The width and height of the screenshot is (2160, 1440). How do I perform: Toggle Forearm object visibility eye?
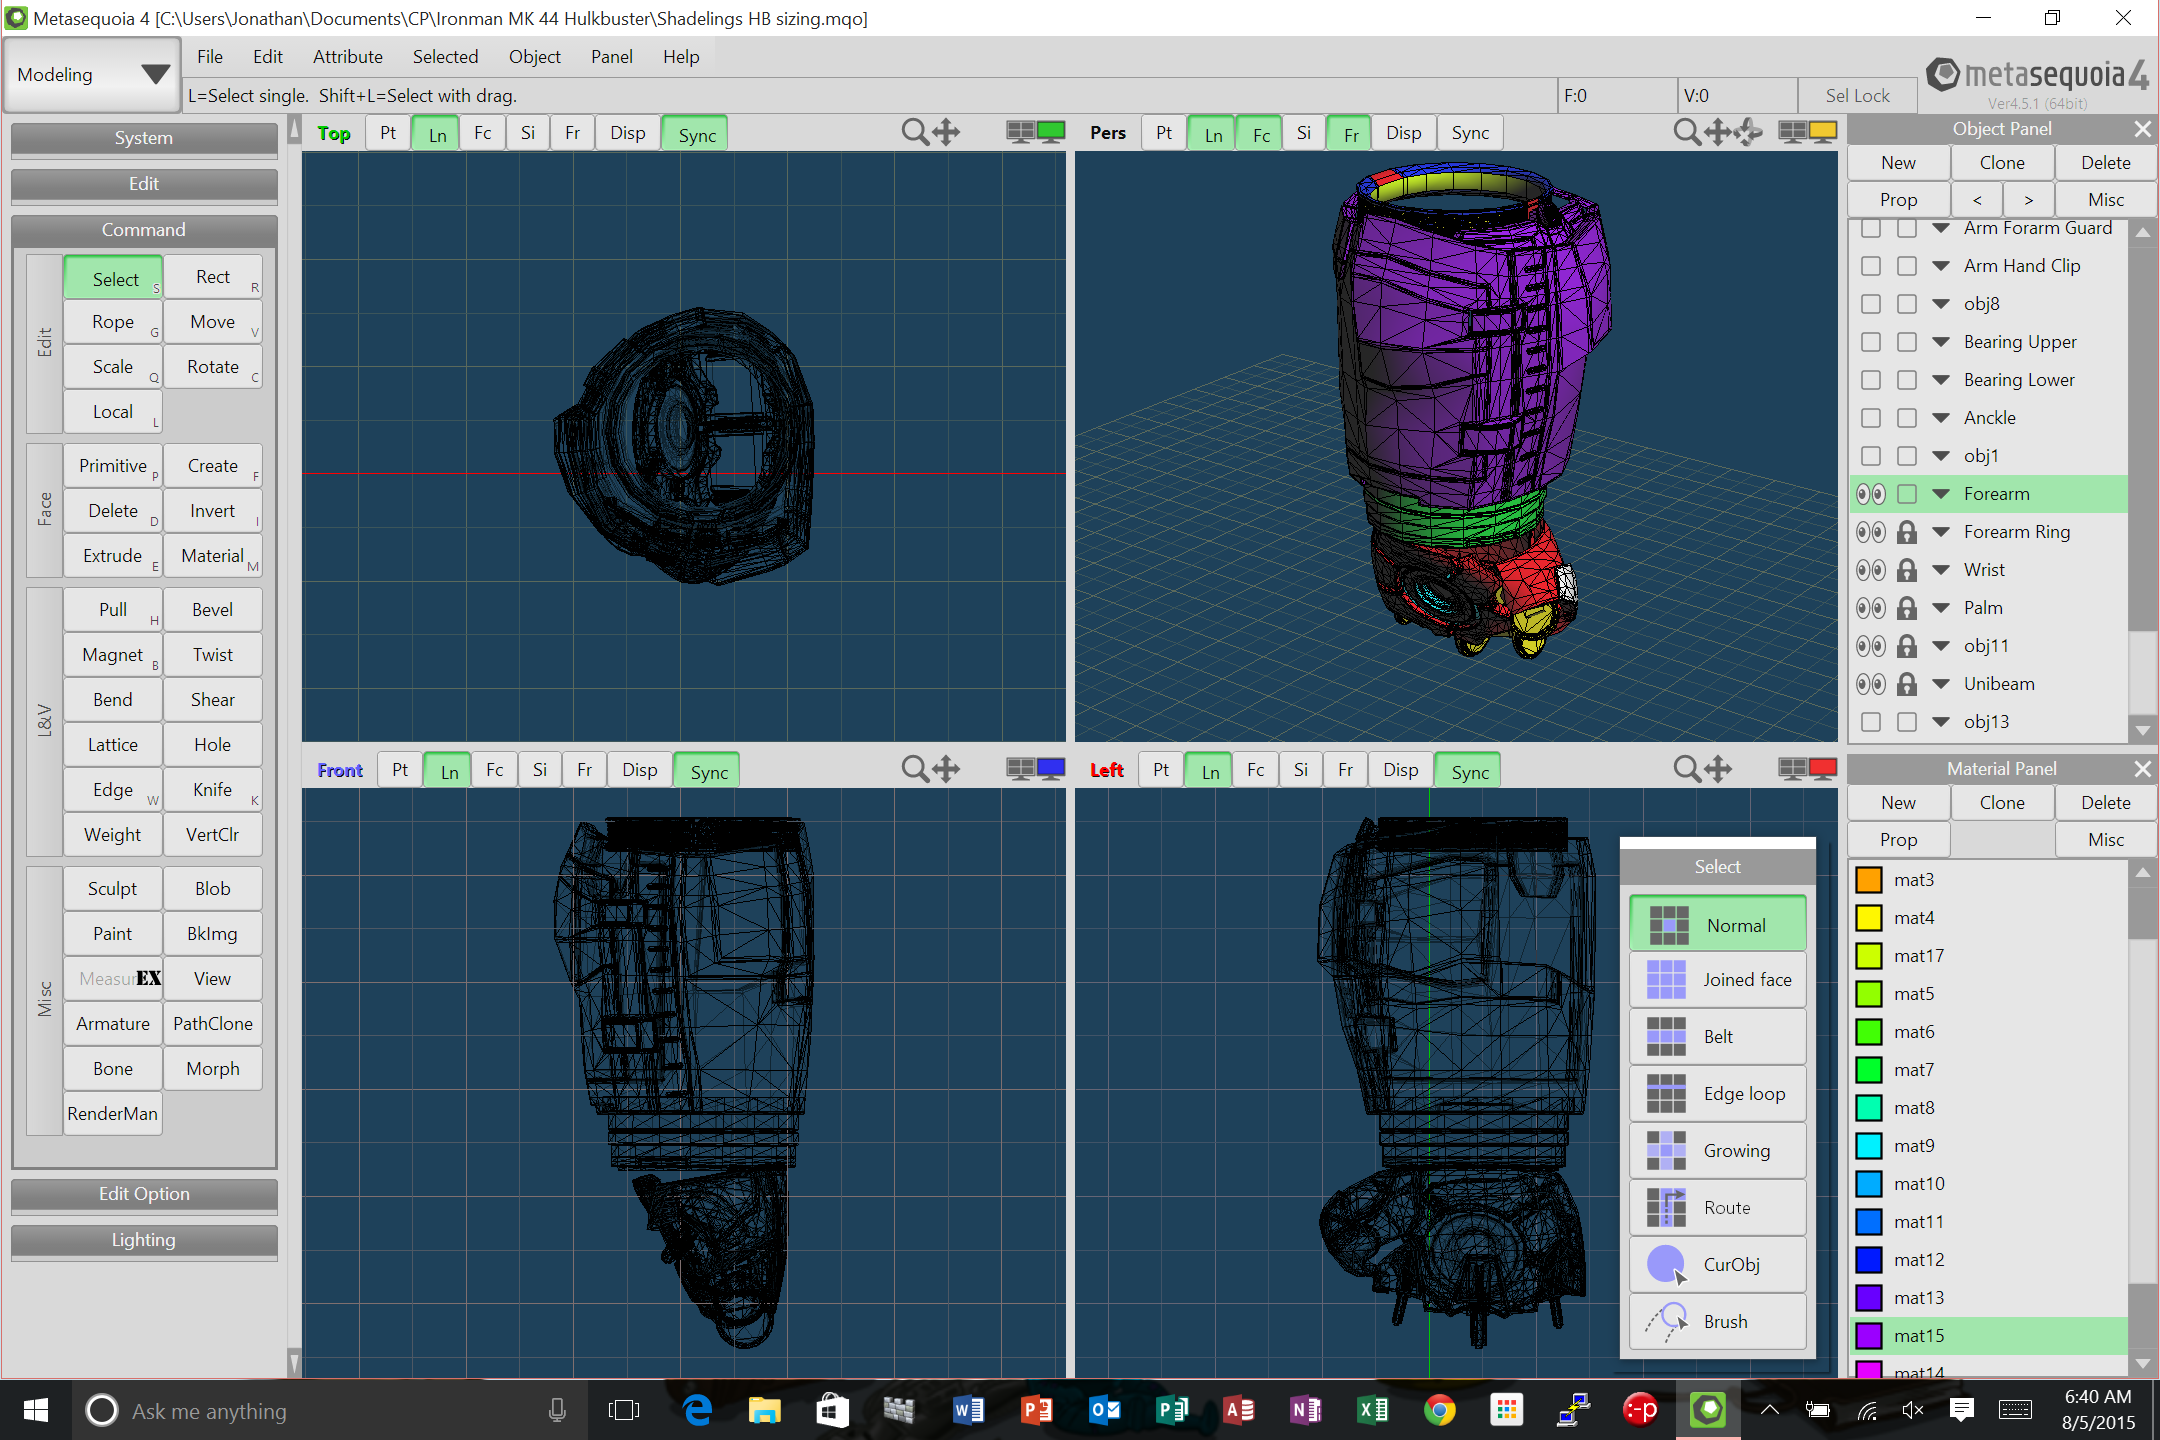coord(1870,494)
